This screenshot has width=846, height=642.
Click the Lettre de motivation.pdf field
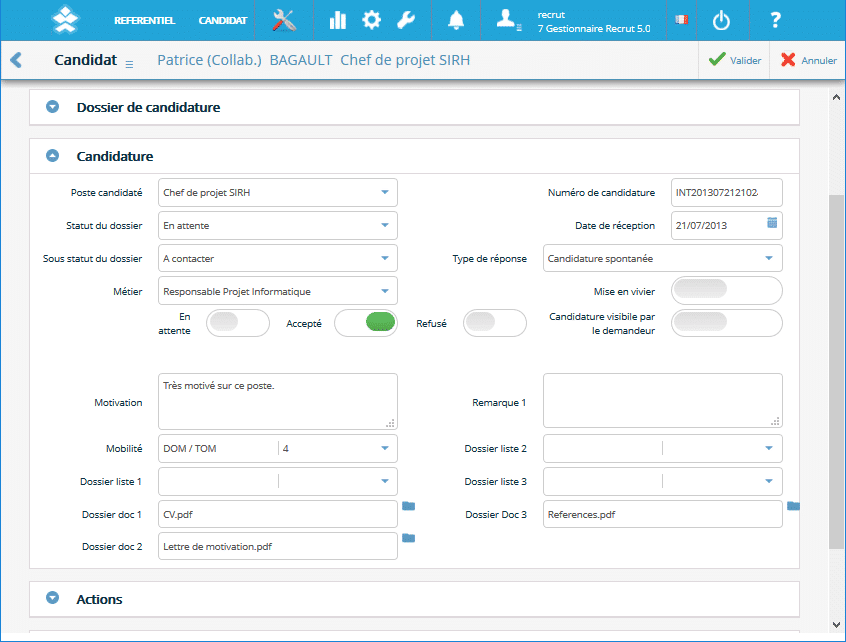(x=278, y=546)
